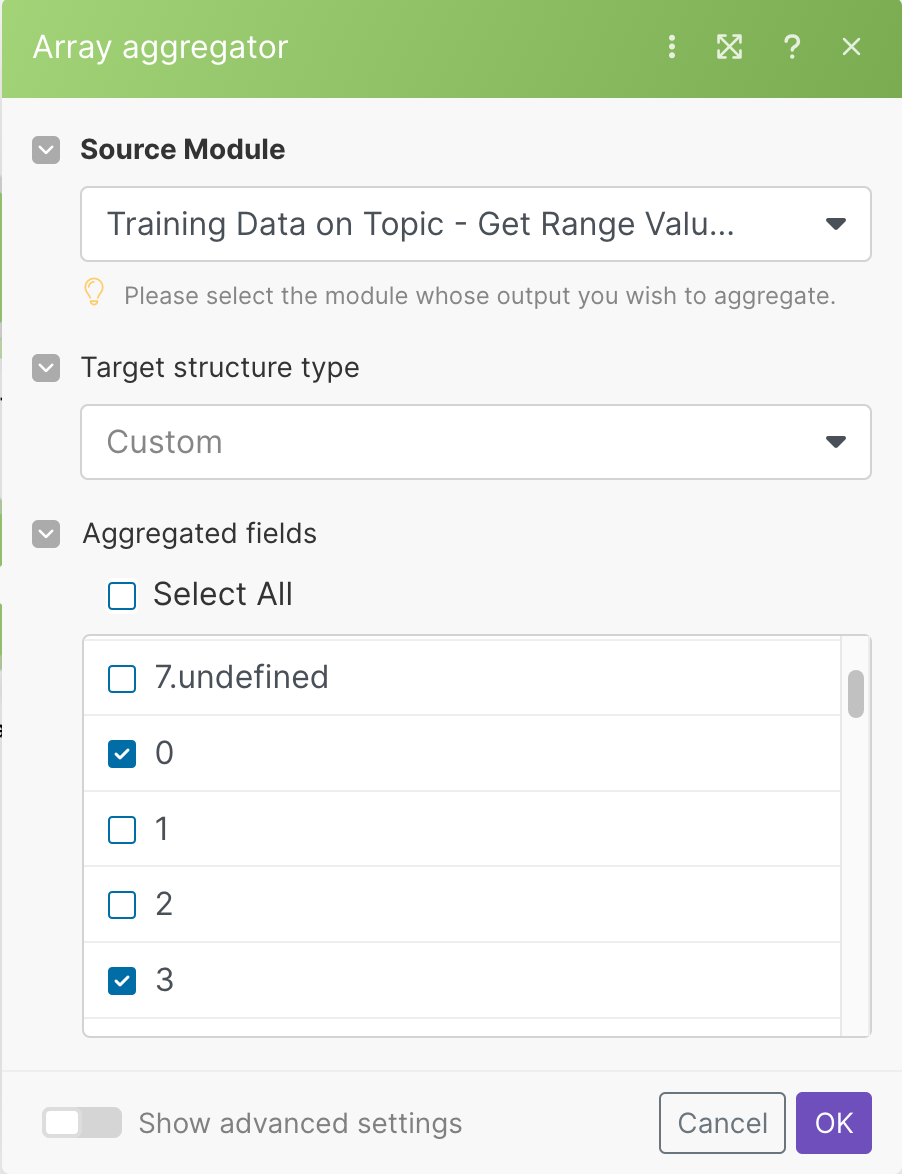Open the Source Module dropdown
902x1174 pixels.
click(476, 224)
